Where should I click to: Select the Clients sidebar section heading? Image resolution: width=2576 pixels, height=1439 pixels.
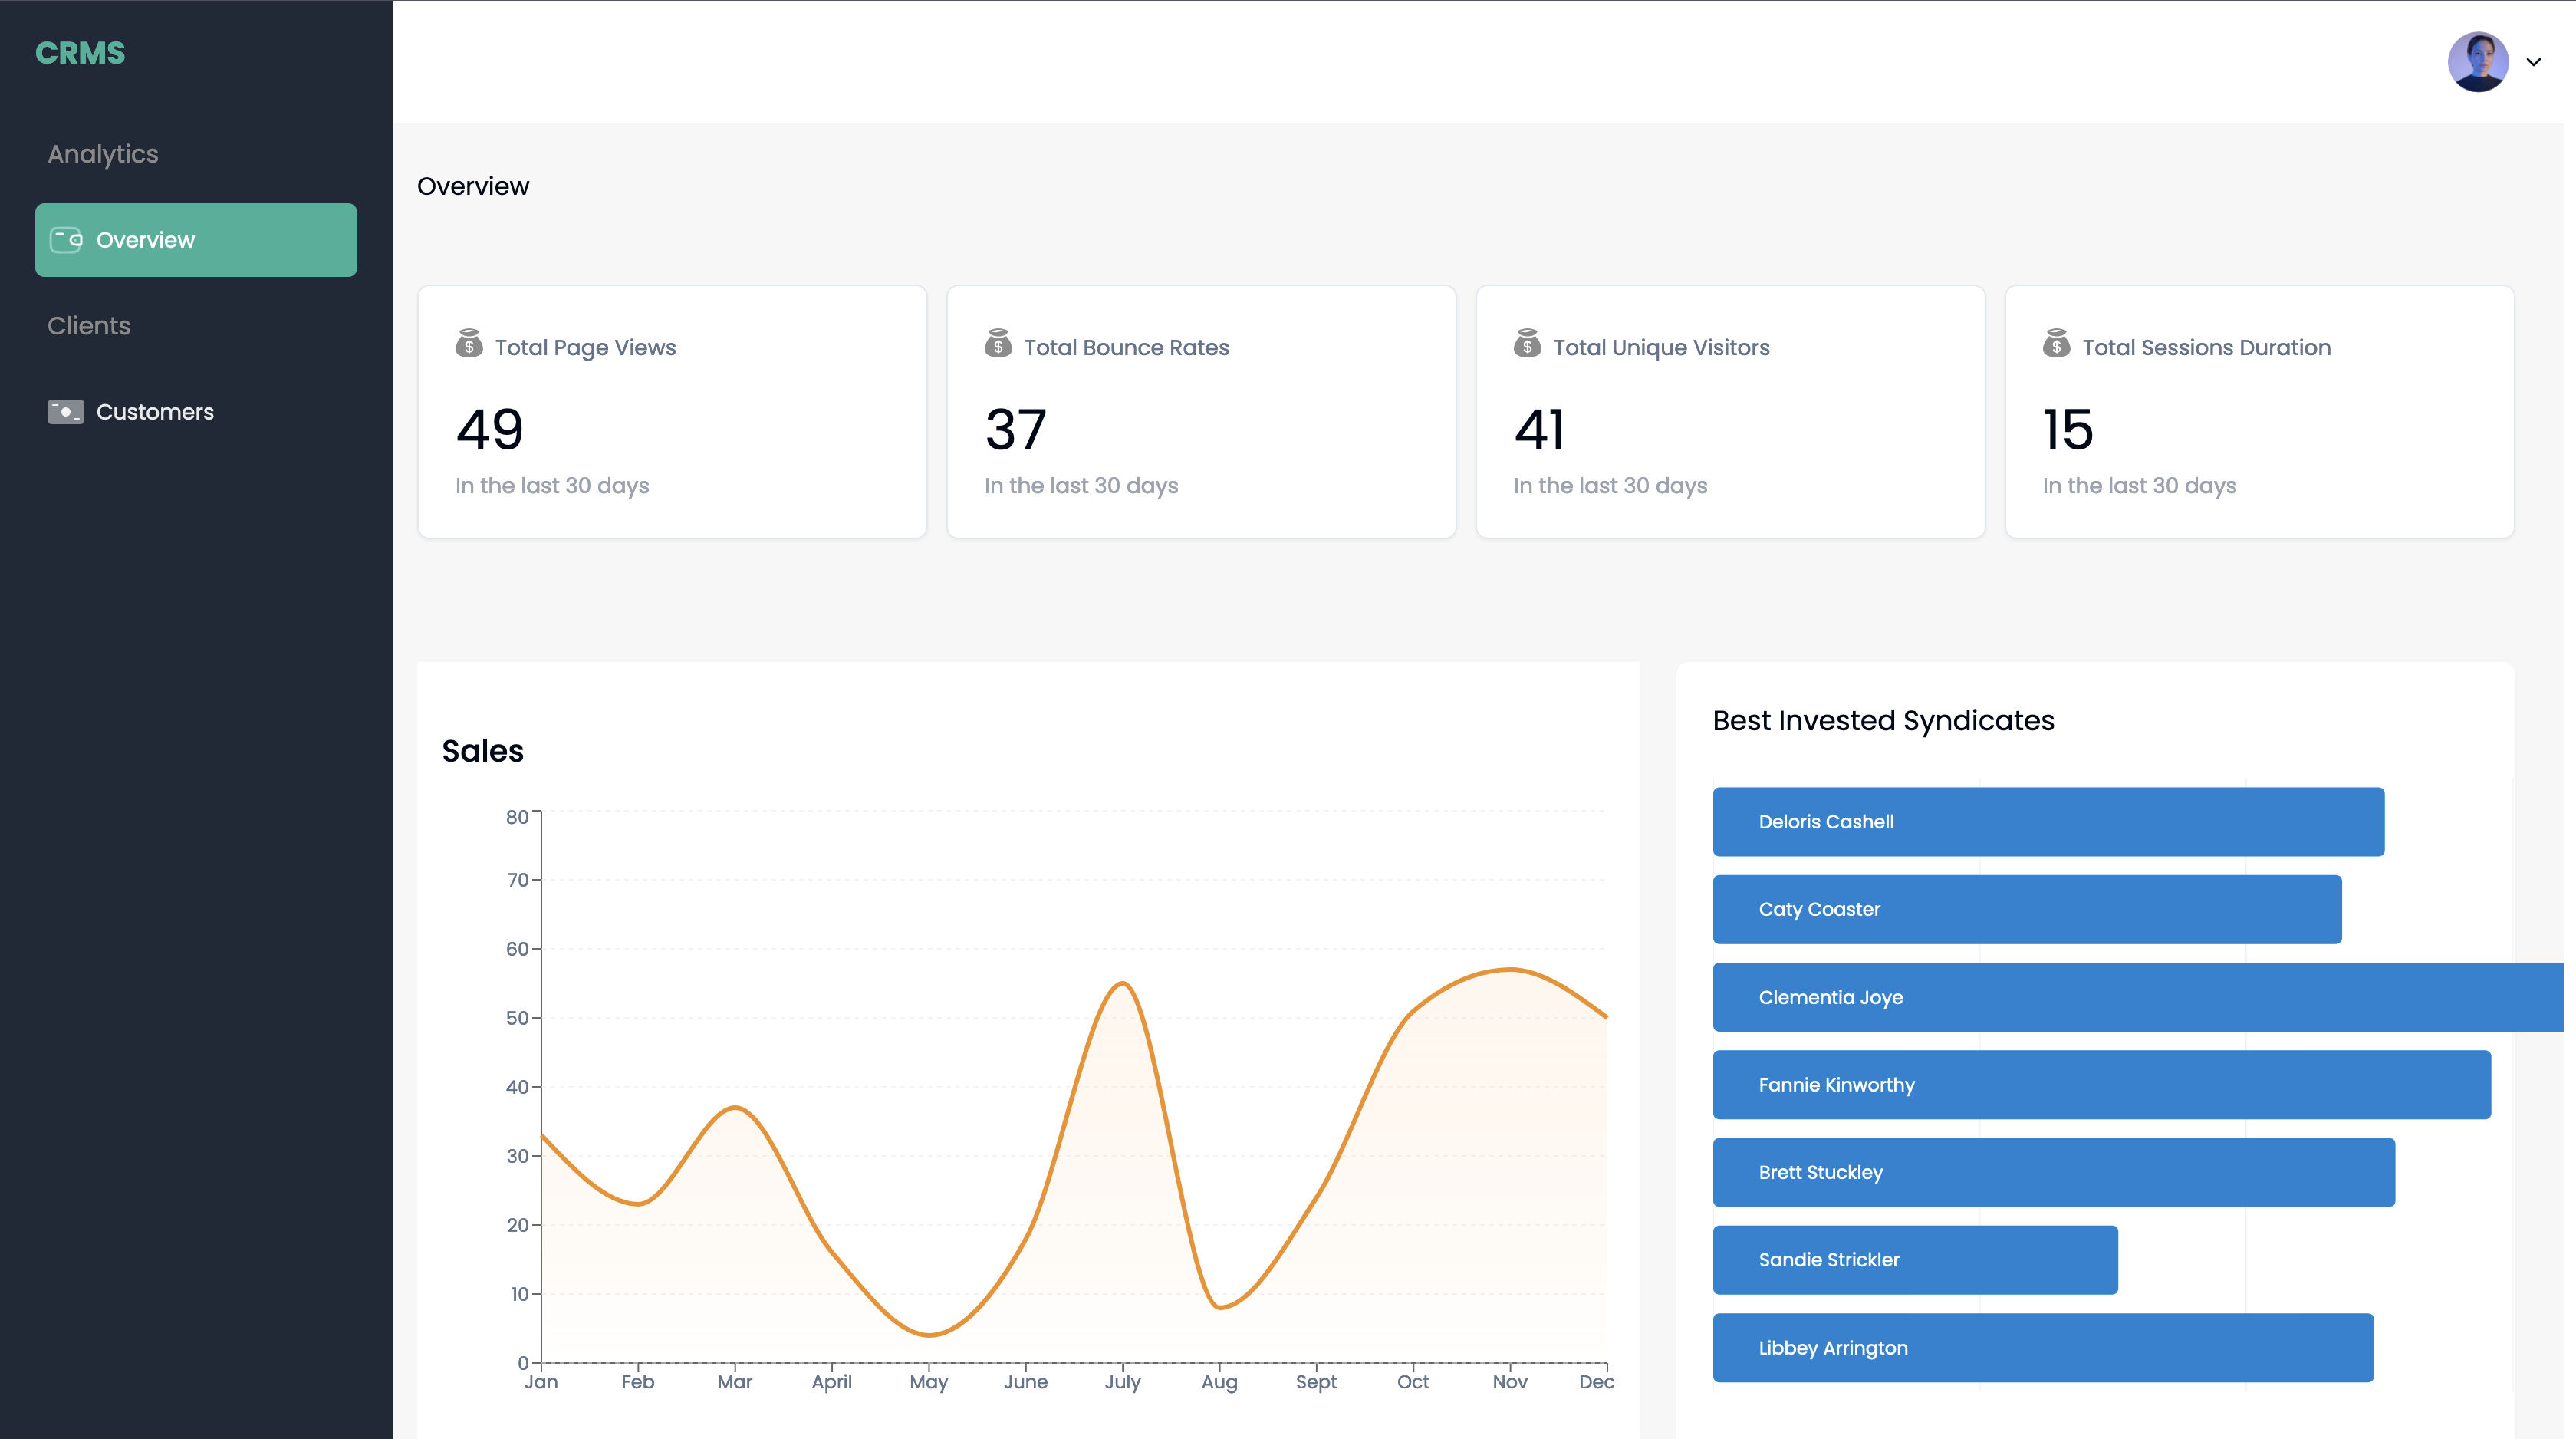click(89, 326)
